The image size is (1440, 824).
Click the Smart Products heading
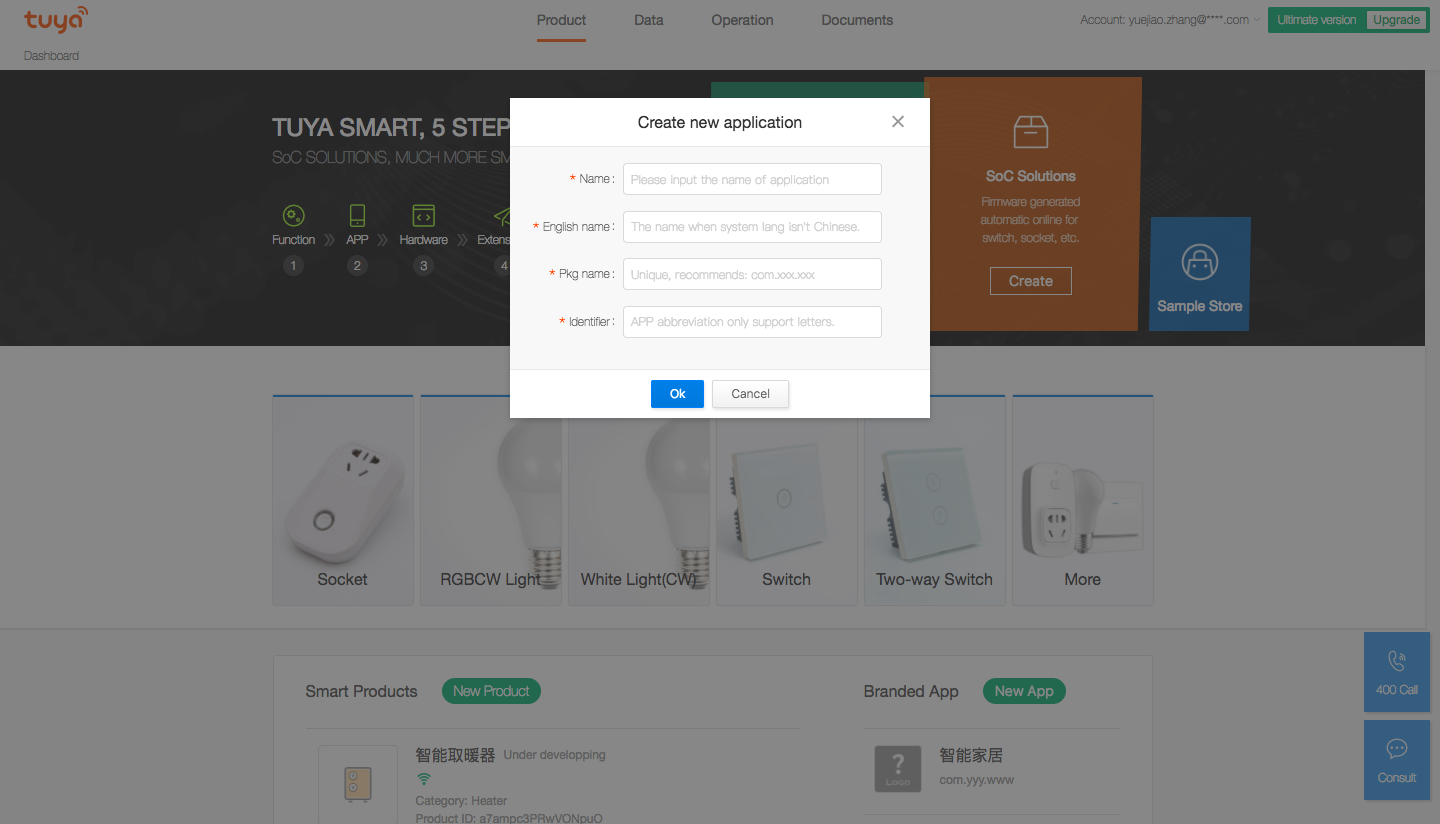point(361,691)
